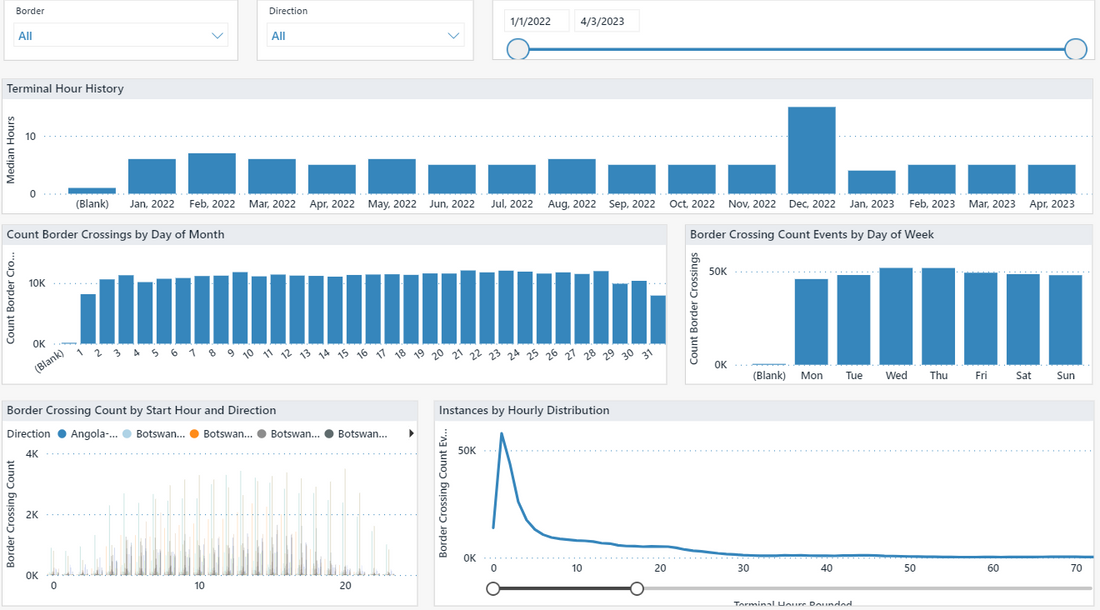
Task: Expand the Direction legend to show more categories
Action: (x=410, y=433)
